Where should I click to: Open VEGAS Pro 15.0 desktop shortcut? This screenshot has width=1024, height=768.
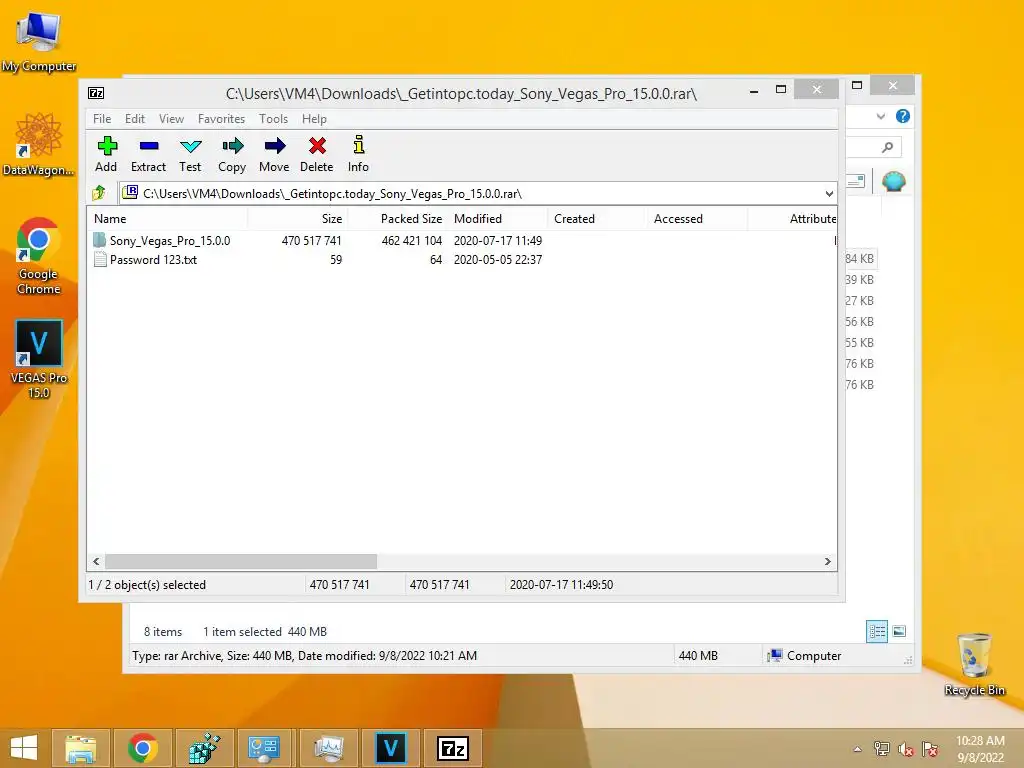39,359
